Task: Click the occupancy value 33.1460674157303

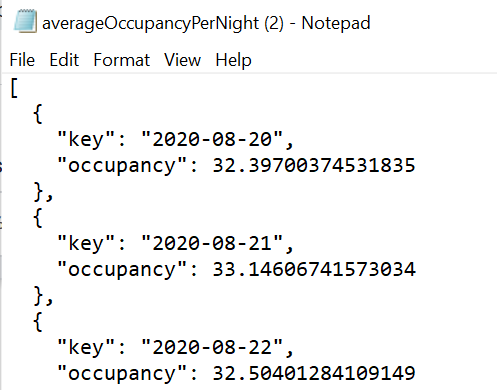Action: pos(314,269)
